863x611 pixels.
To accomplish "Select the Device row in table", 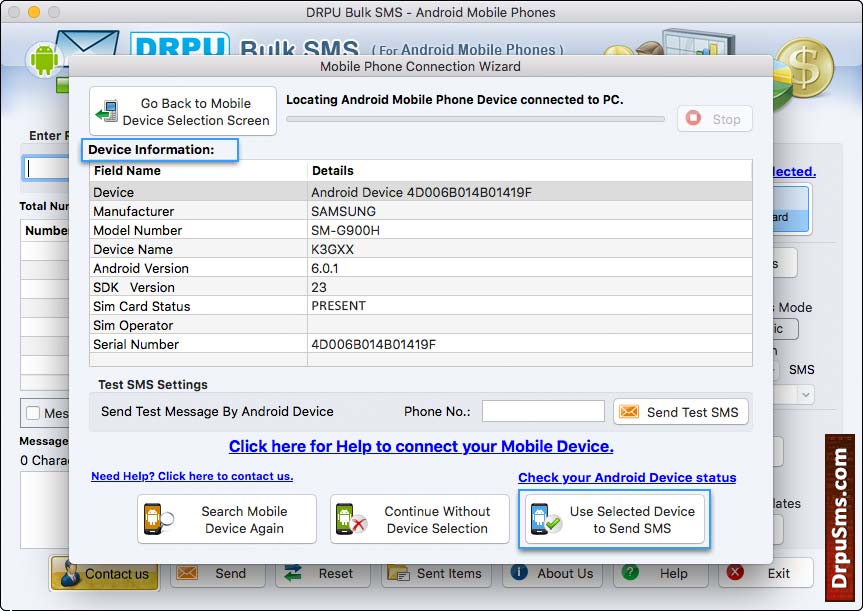I will coord(420,192).
